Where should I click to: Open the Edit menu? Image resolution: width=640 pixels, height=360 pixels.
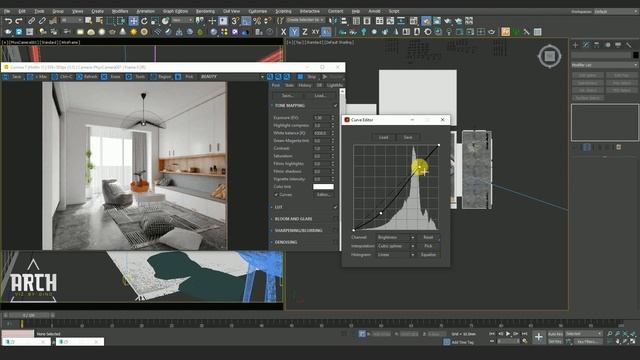pyautogui.click(x=22, y=11)
